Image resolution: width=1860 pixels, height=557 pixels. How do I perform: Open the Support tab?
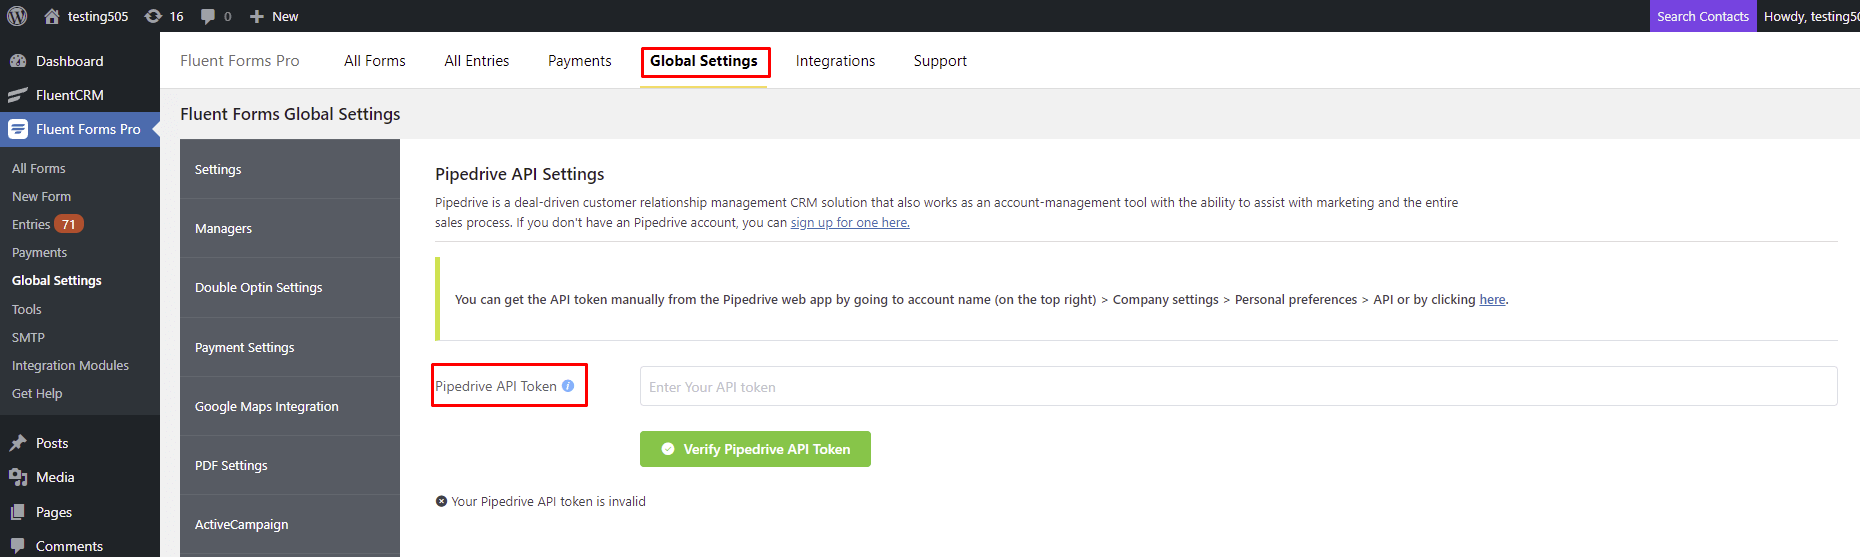coord(940,61)
